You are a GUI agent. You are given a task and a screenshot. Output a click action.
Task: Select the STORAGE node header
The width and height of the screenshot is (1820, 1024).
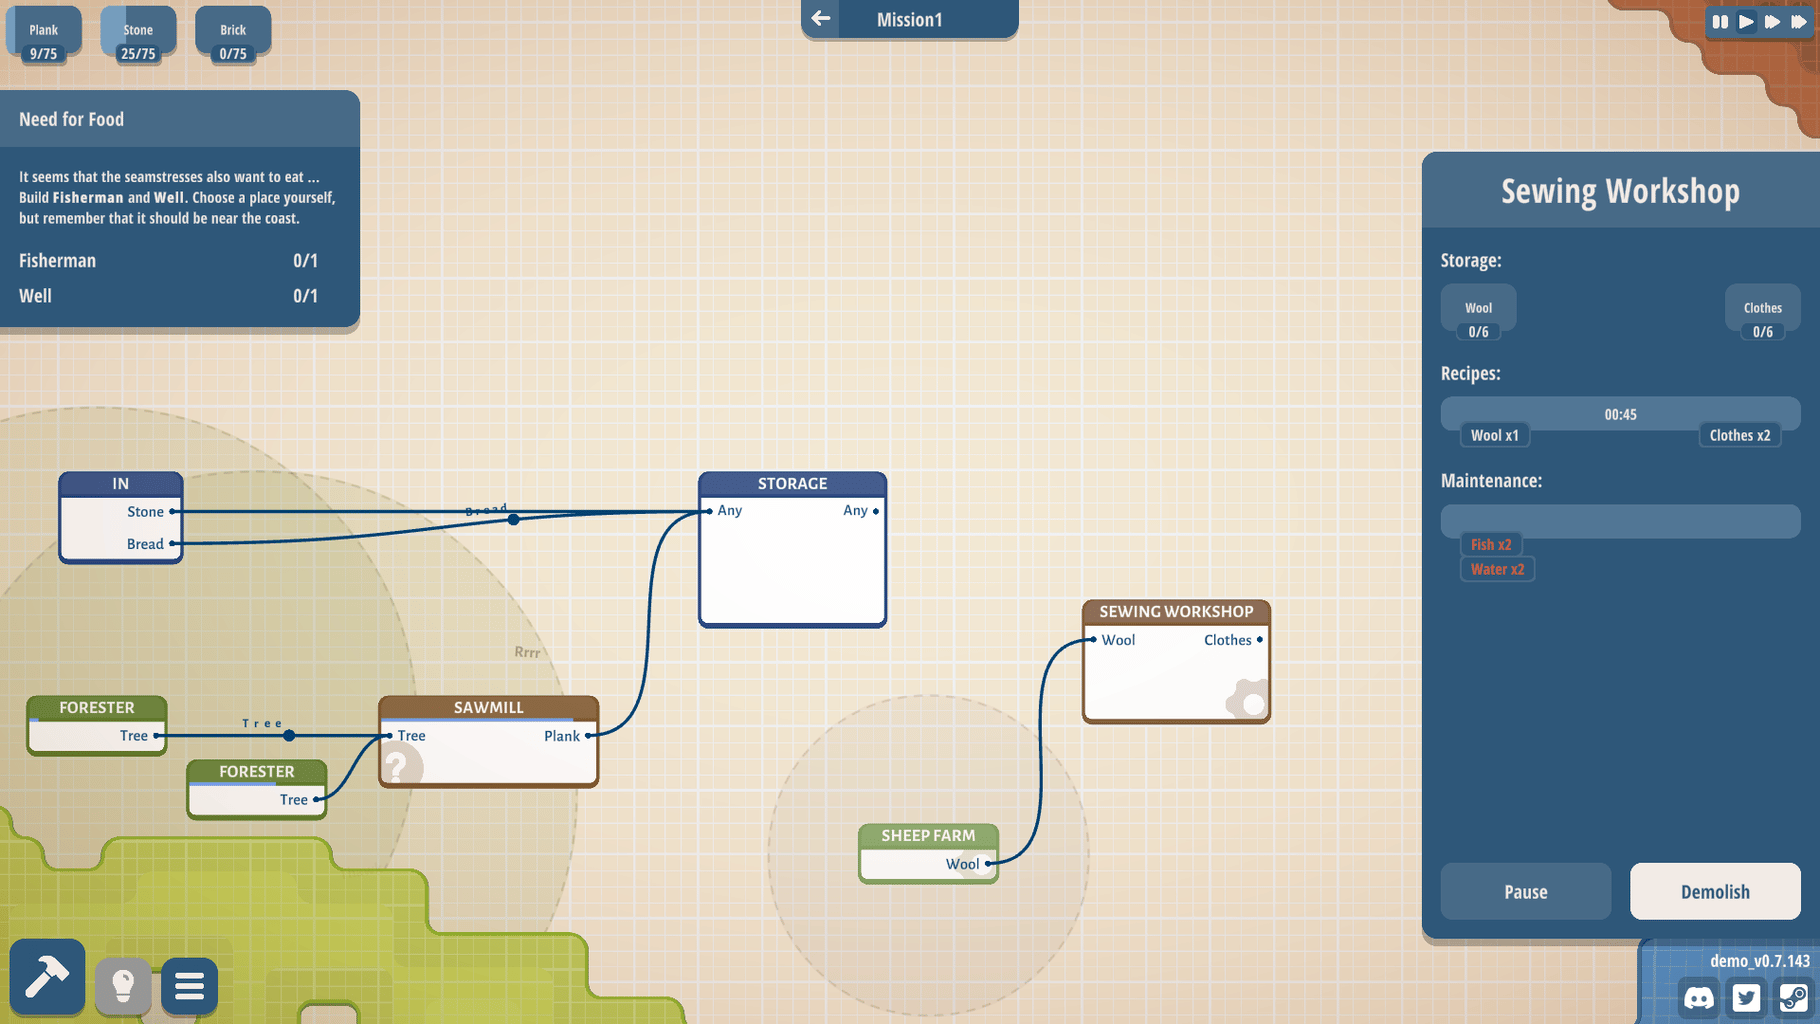(792, 483)
